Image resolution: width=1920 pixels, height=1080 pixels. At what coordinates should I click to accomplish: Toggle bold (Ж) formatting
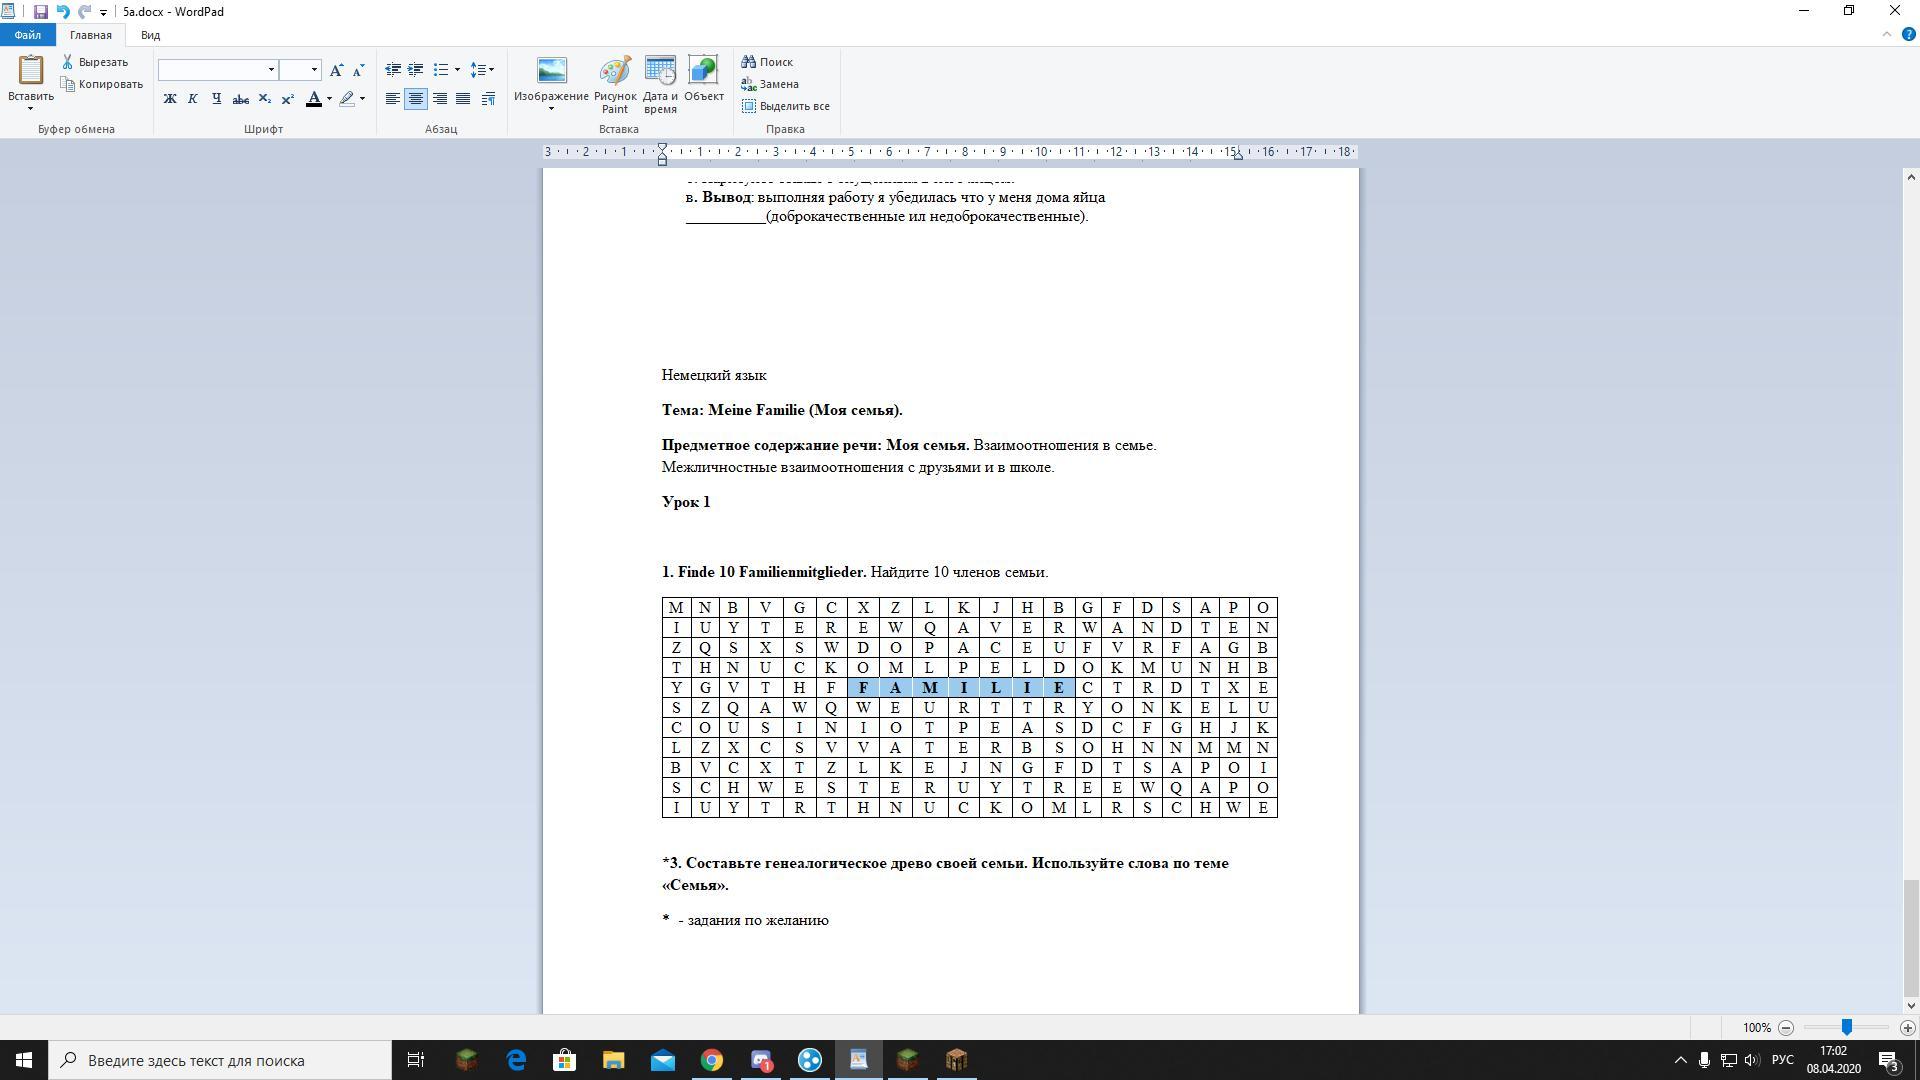(170, 99)
